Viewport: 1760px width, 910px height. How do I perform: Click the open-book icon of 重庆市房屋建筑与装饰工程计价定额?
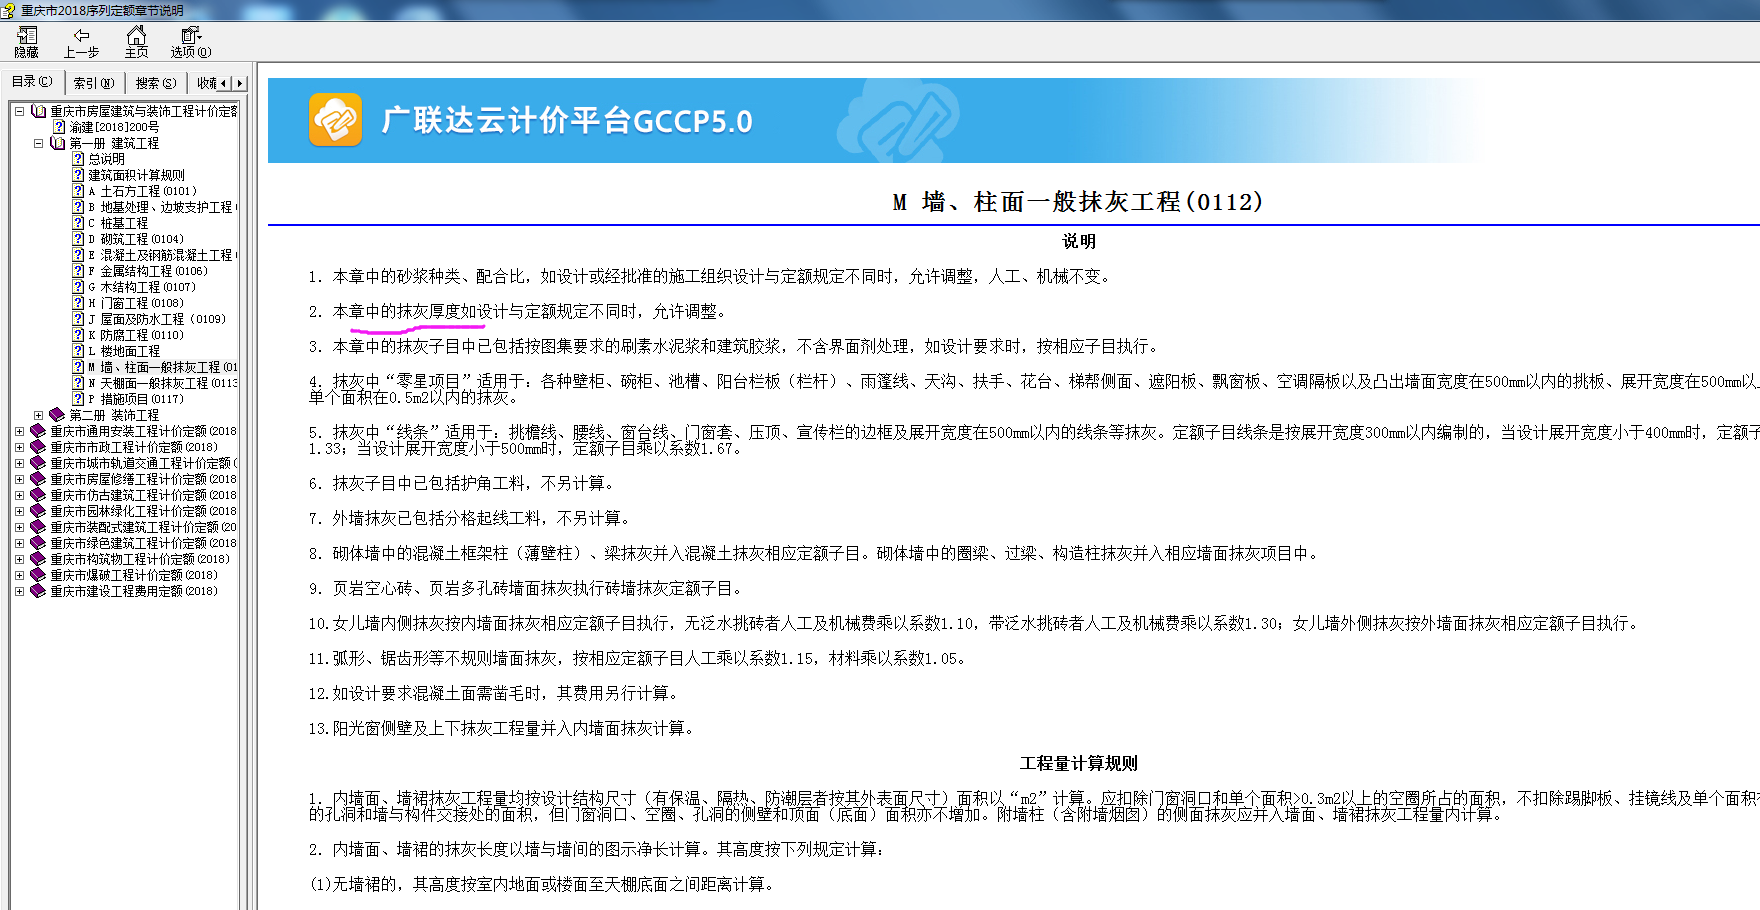pyautogui.click(x=39, y=111)
